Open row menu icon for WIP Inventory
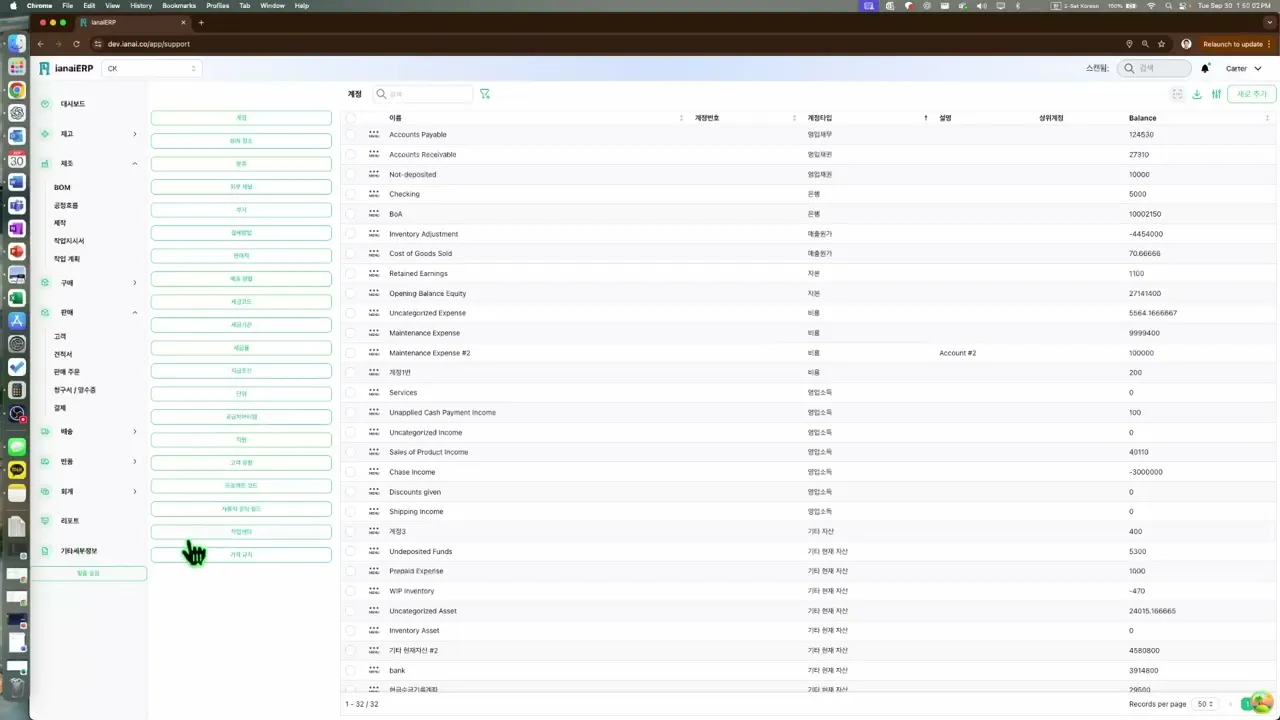The width and height of the screenshot is (1280, 720). tap(374, 591)
